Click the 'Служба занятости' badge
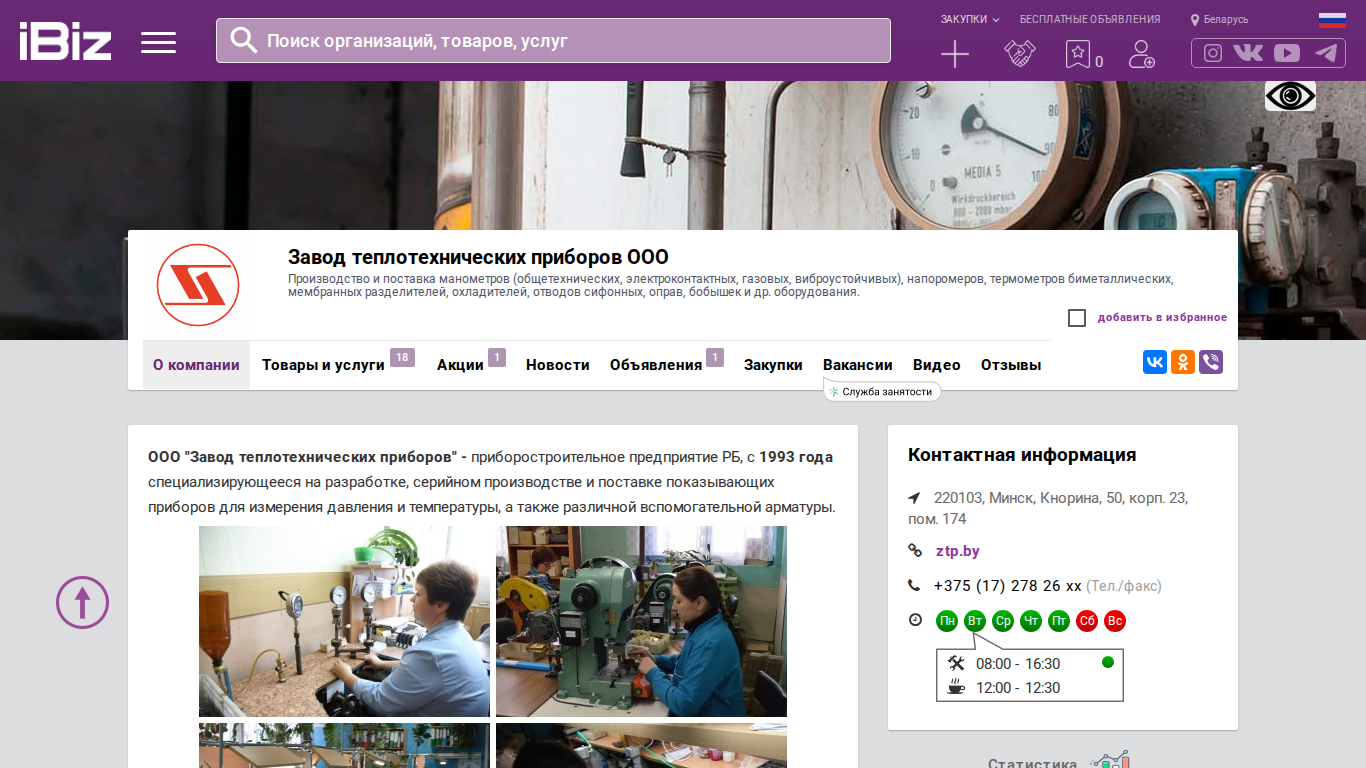 coord(882,392)
